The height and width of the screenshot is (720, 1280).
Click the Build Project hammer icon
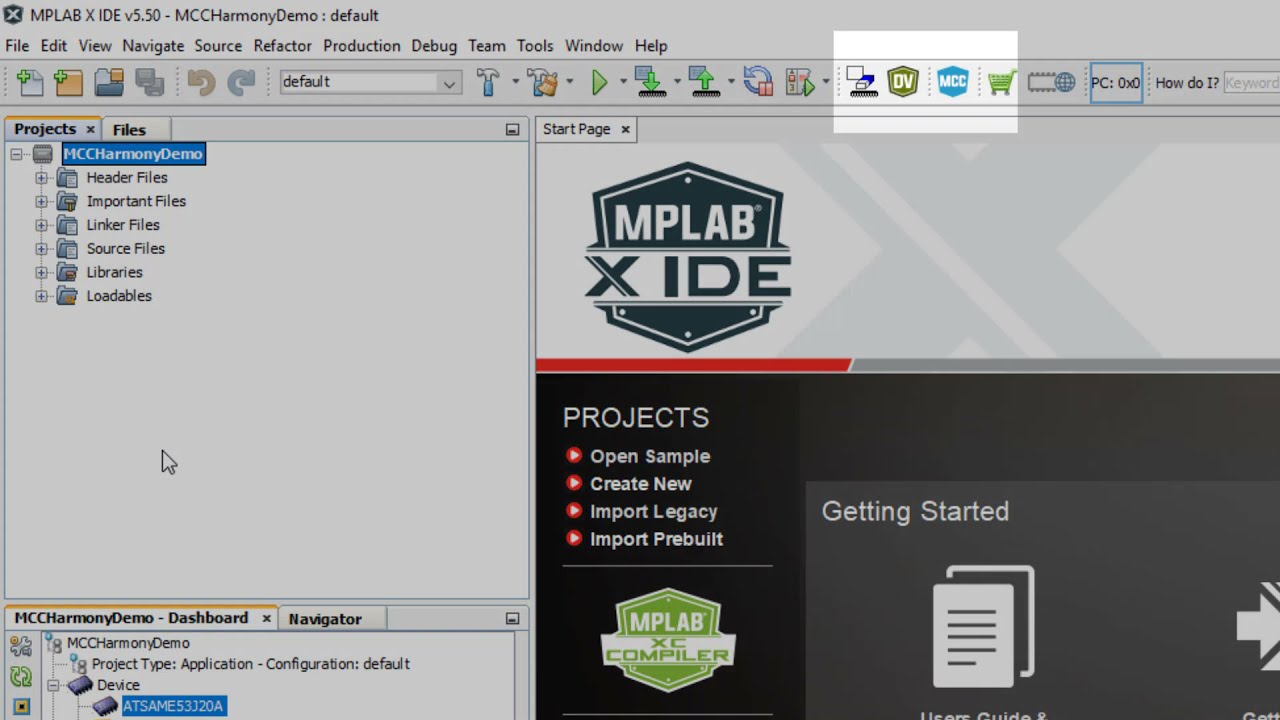[488, 82]
